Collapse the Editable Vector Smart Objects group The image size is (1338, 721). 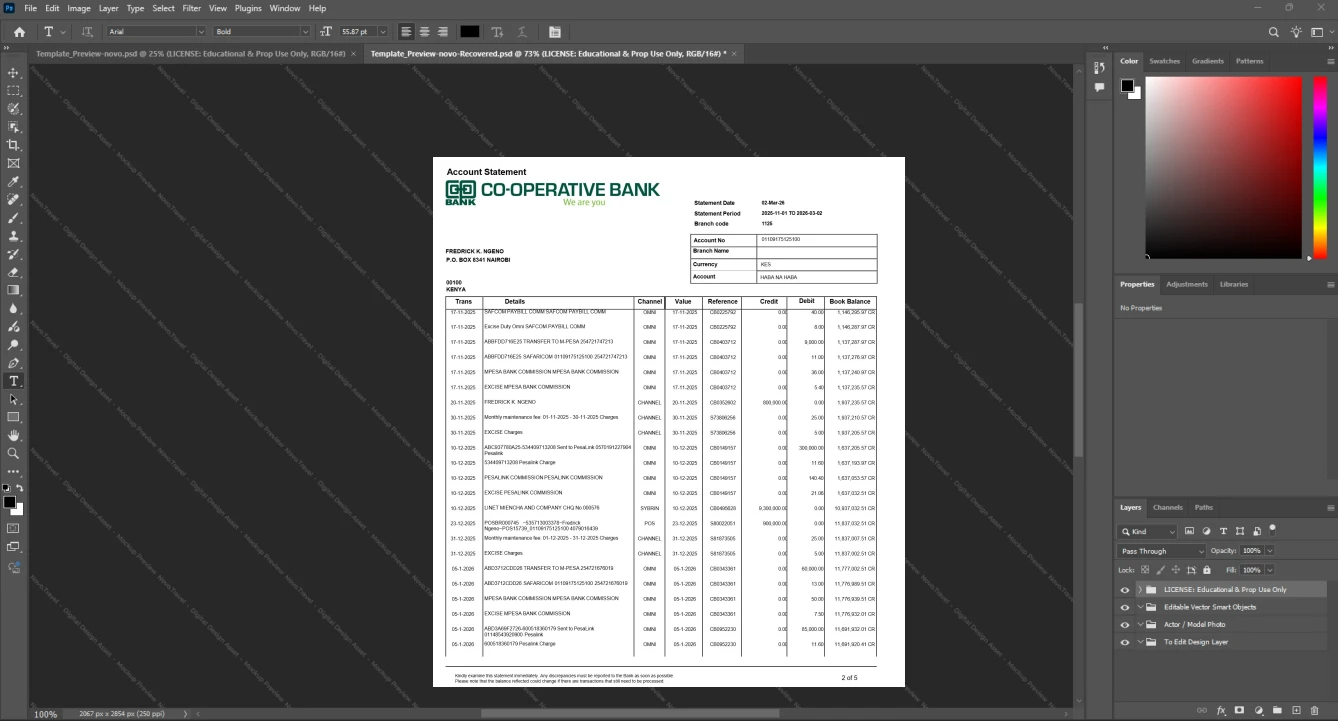(x=1140, y=607)
